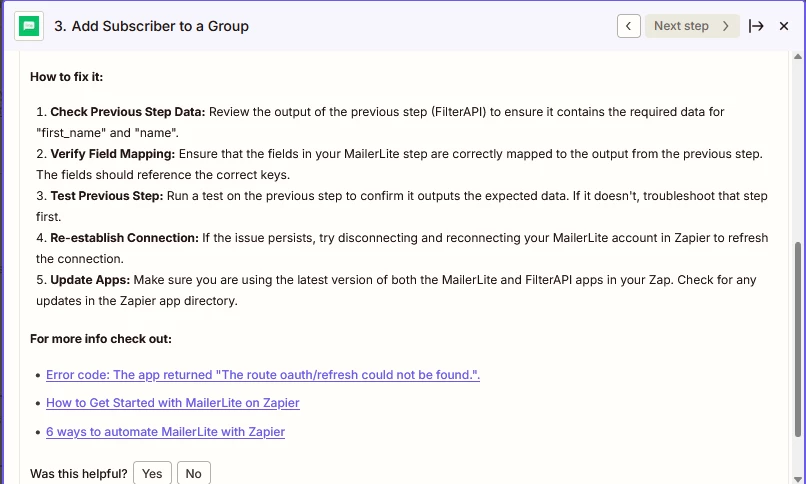806x484 pixels.
Task: Open 6 ways to automate MailerLite link
Action: click(x=165, y=432)
